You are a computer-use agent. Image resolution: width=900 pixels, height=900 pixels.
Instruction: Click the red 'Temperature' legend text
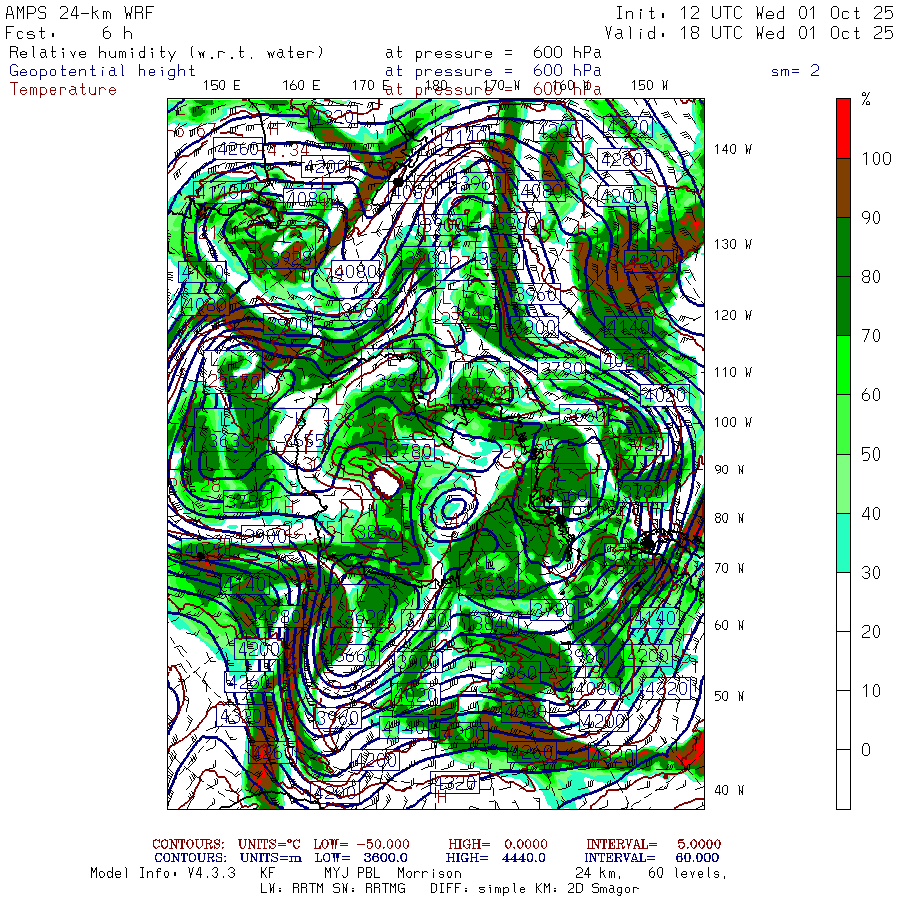pos(63,90)
